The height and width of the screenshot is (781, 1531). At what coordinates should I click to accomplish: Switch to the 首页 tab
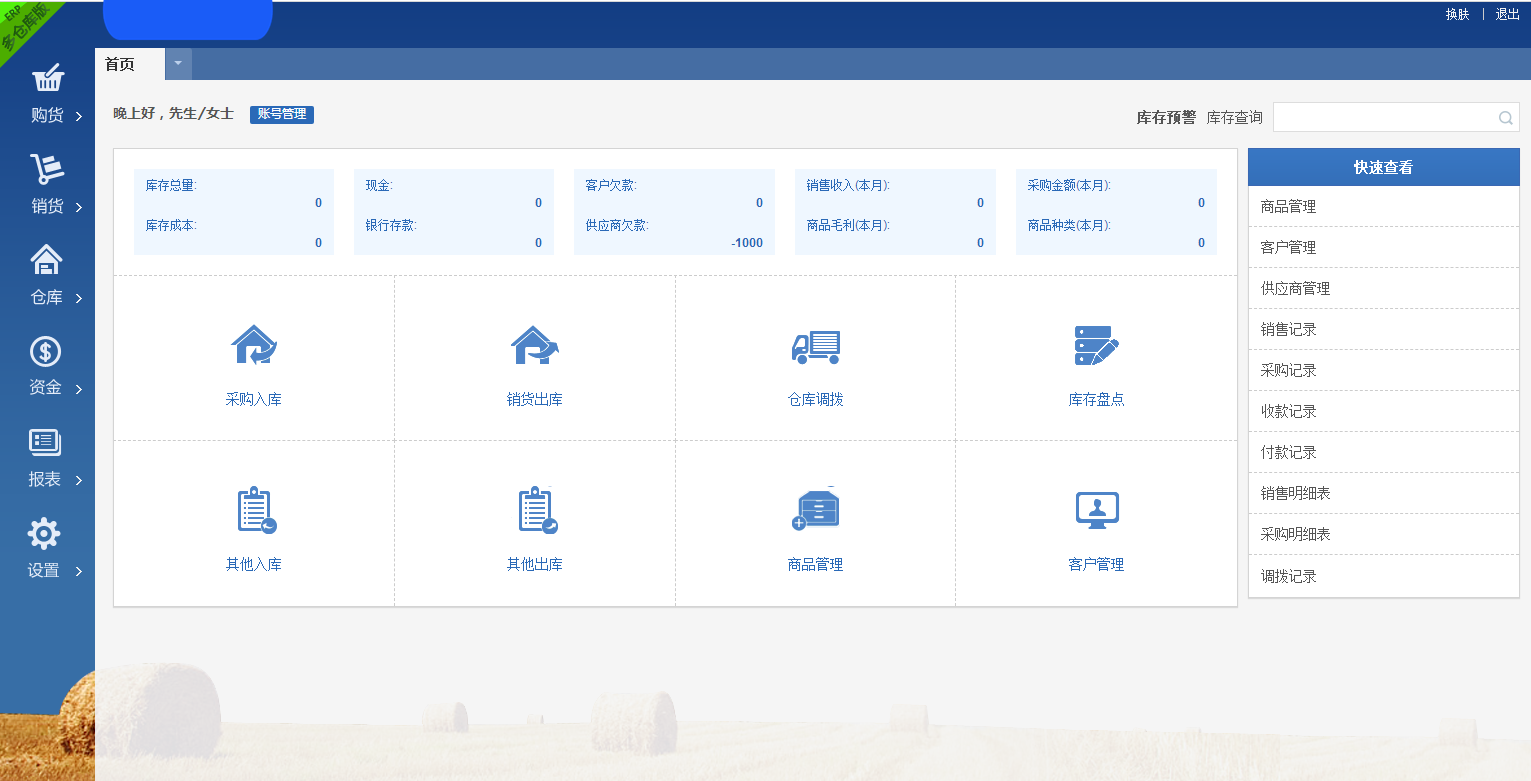pyautogui.click(x=119, y=63)
